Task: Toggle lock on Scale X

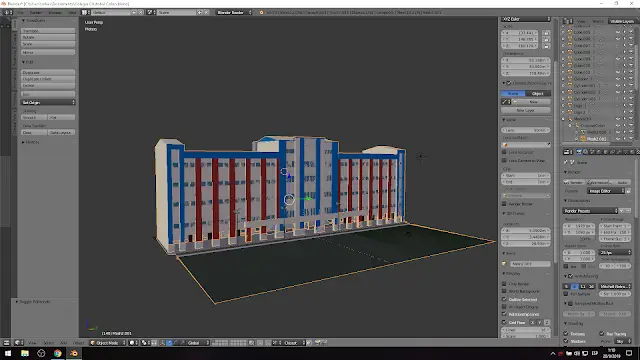Action: point(547,33)
